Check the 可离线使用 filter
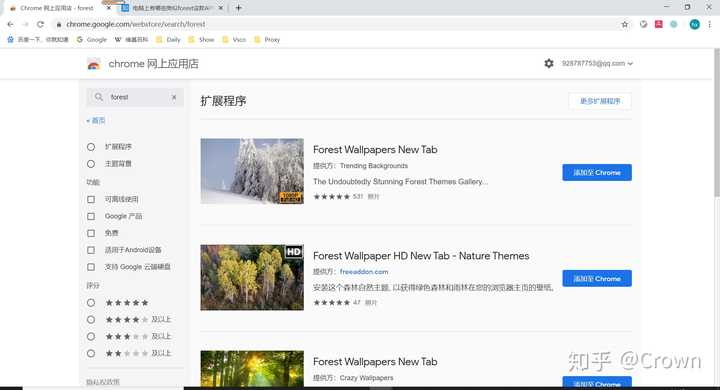The image size is (720, 390). [x=91, y=199]
